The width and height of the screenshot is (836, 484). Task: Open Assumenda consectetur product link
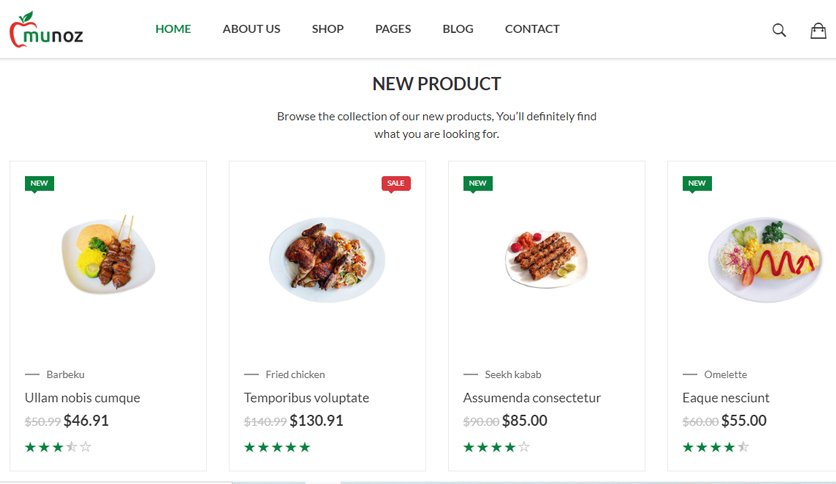(x=532, y=398)
